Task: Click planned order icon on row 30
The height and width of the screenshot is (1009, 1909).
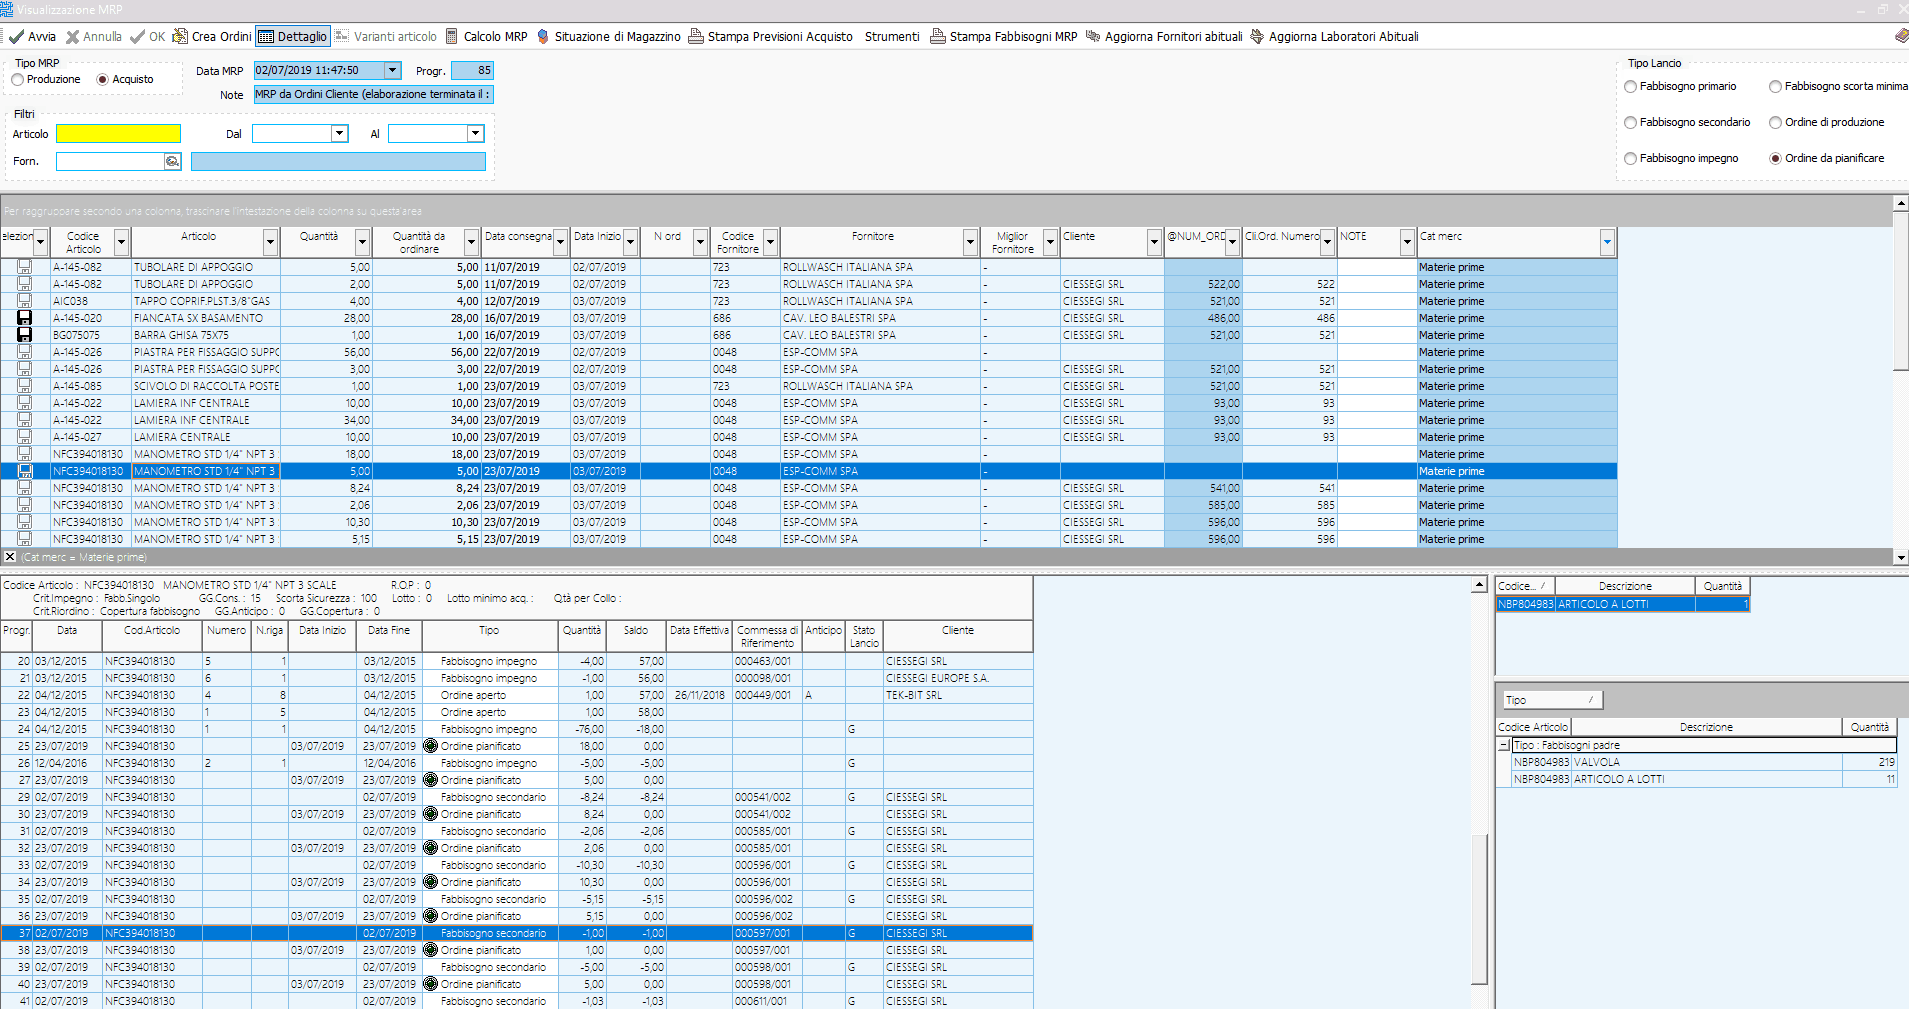Action: [431, 814]
